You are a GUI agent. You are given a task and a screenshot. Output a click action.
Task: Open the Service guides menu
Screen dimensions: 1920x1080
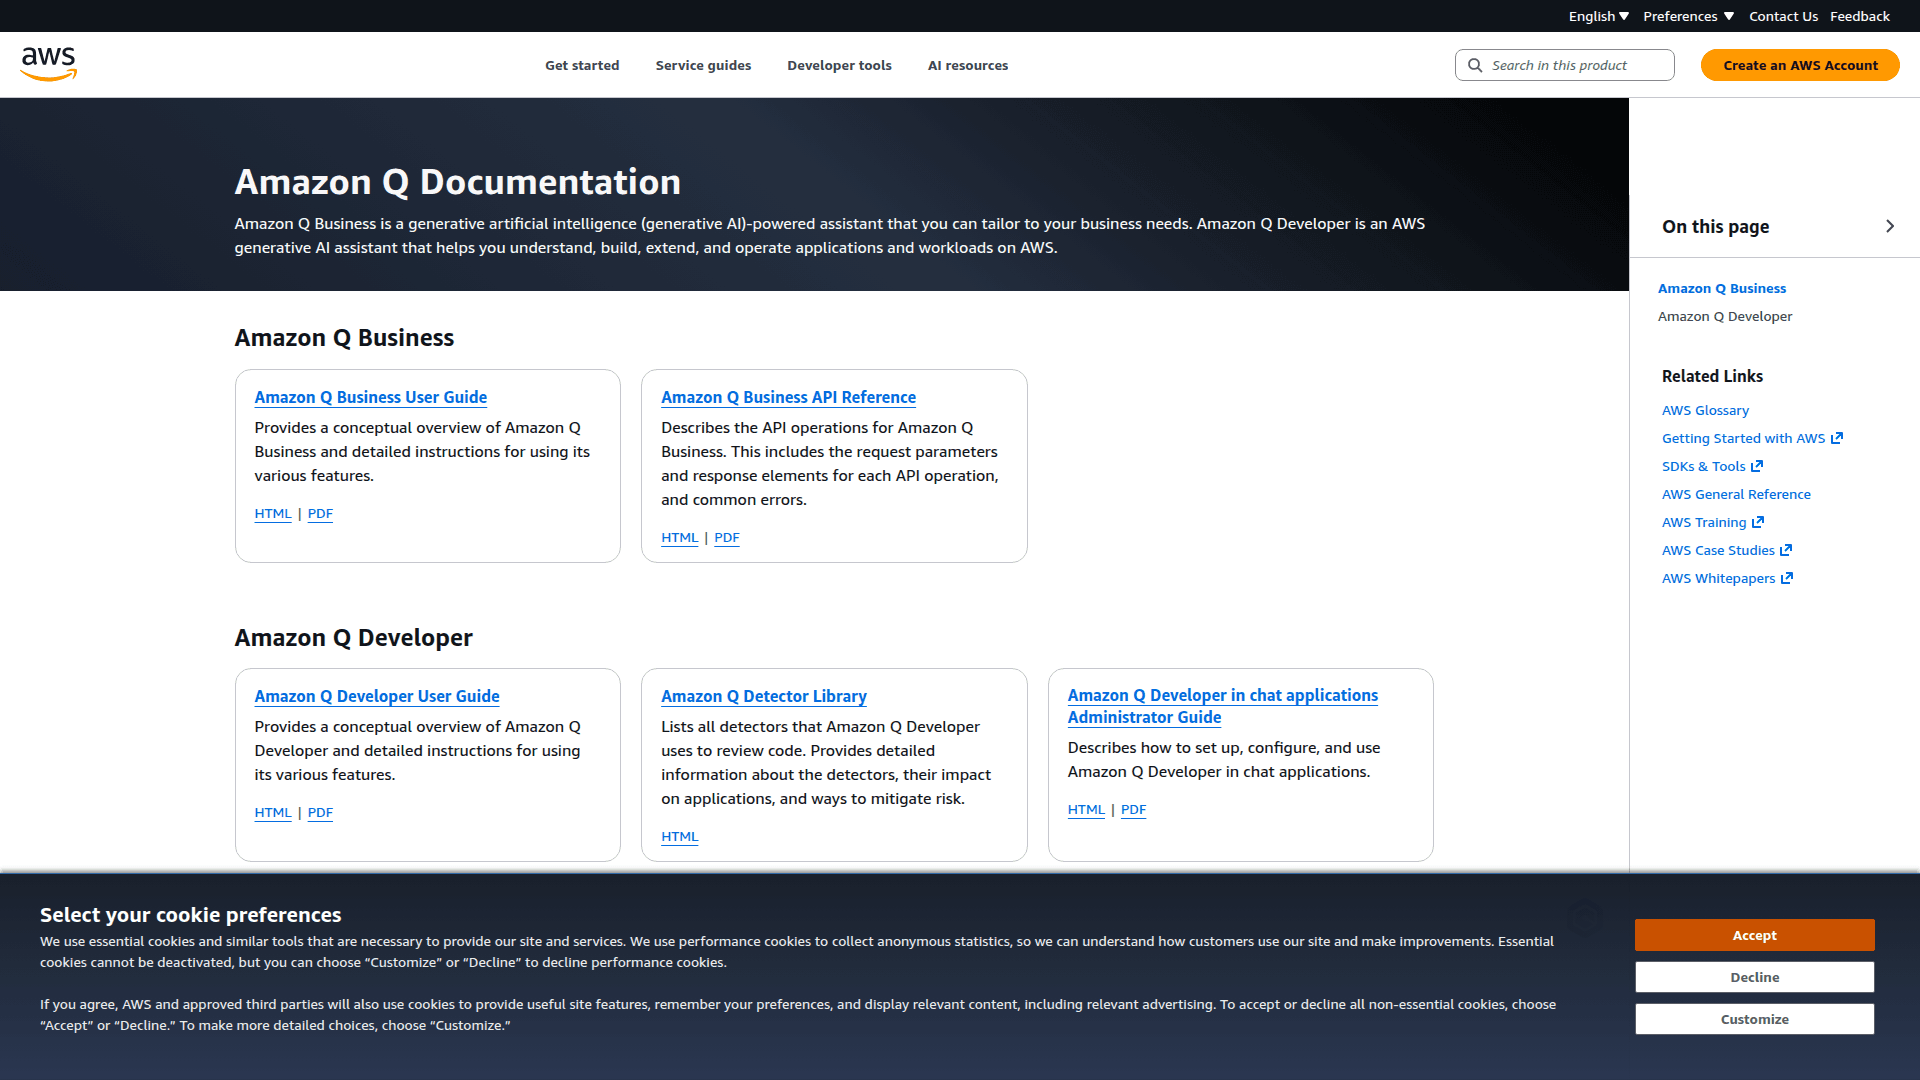703,65
